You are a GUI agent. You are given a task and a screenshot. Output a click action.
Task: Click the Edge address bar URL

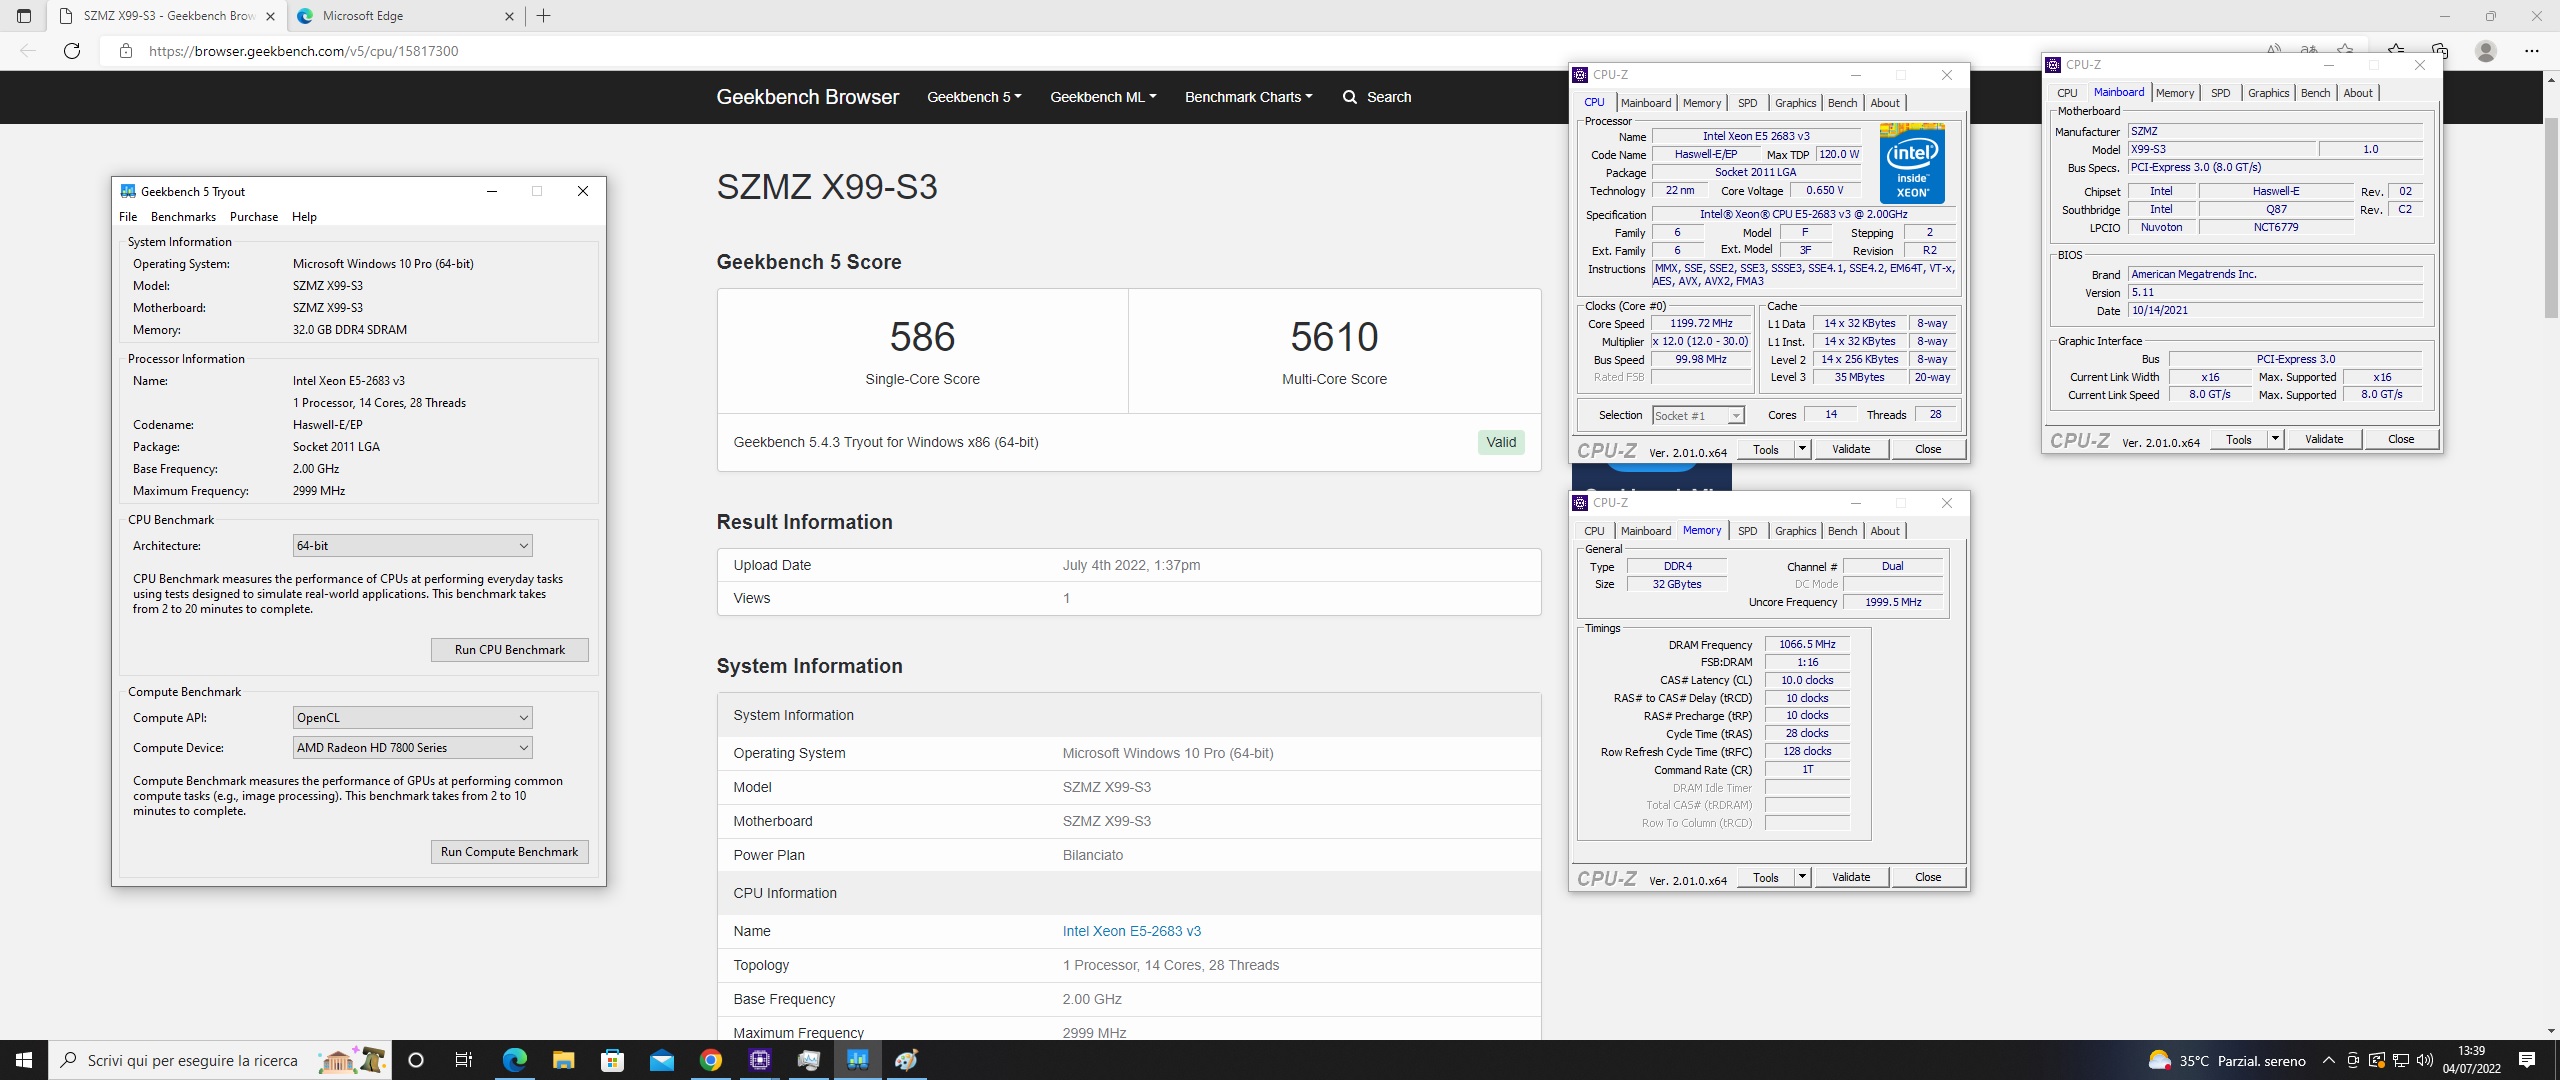(x=303, y=51)
